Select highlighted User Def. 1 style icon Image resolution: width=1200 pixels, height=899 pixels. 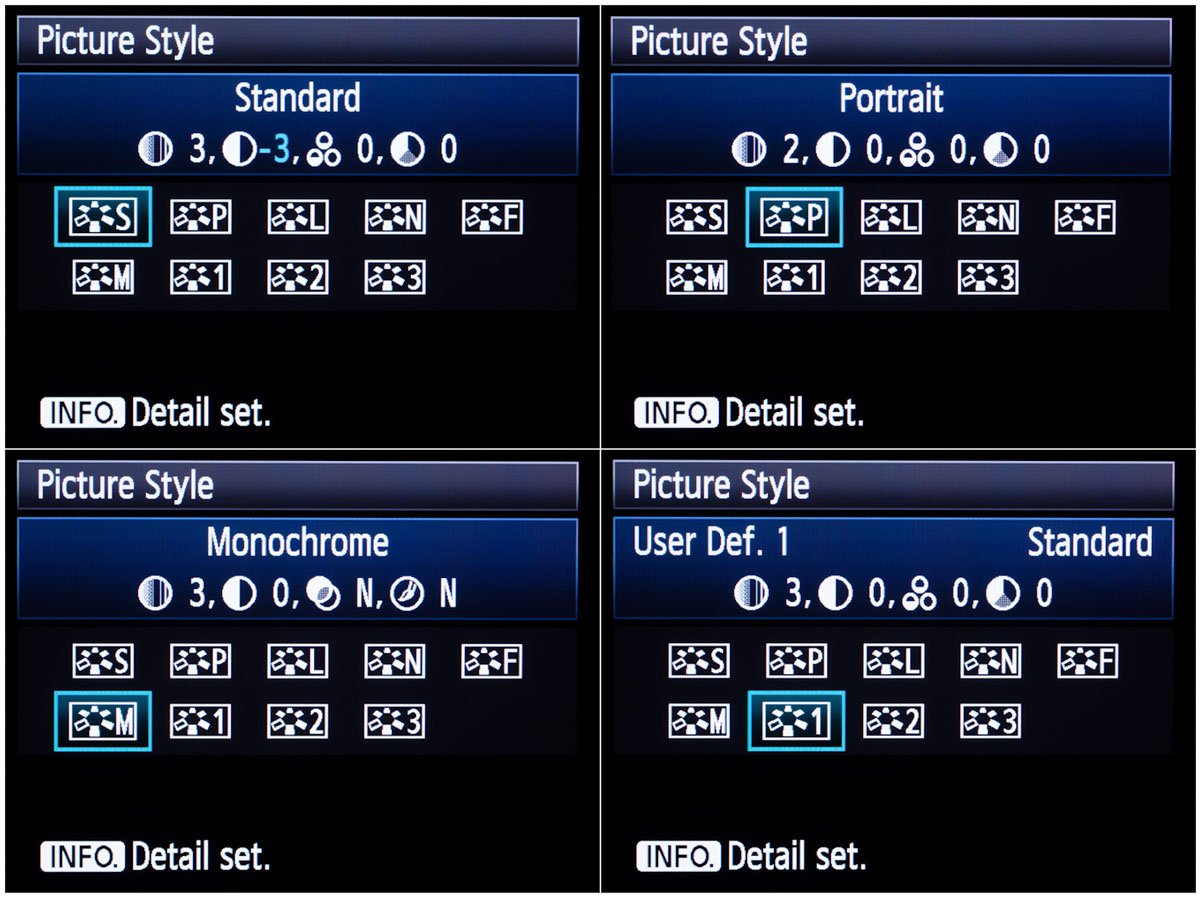click(x=796, y=721)
